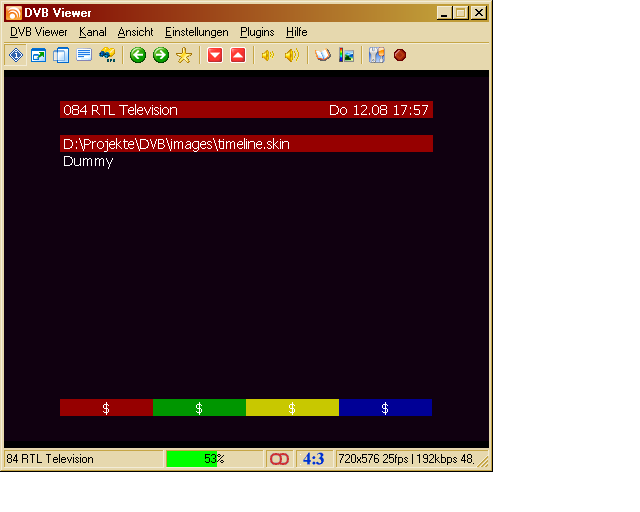This screenshot has height=512, width=640.
Task: Click the red up arrow icon
Action: click(238, 55)
